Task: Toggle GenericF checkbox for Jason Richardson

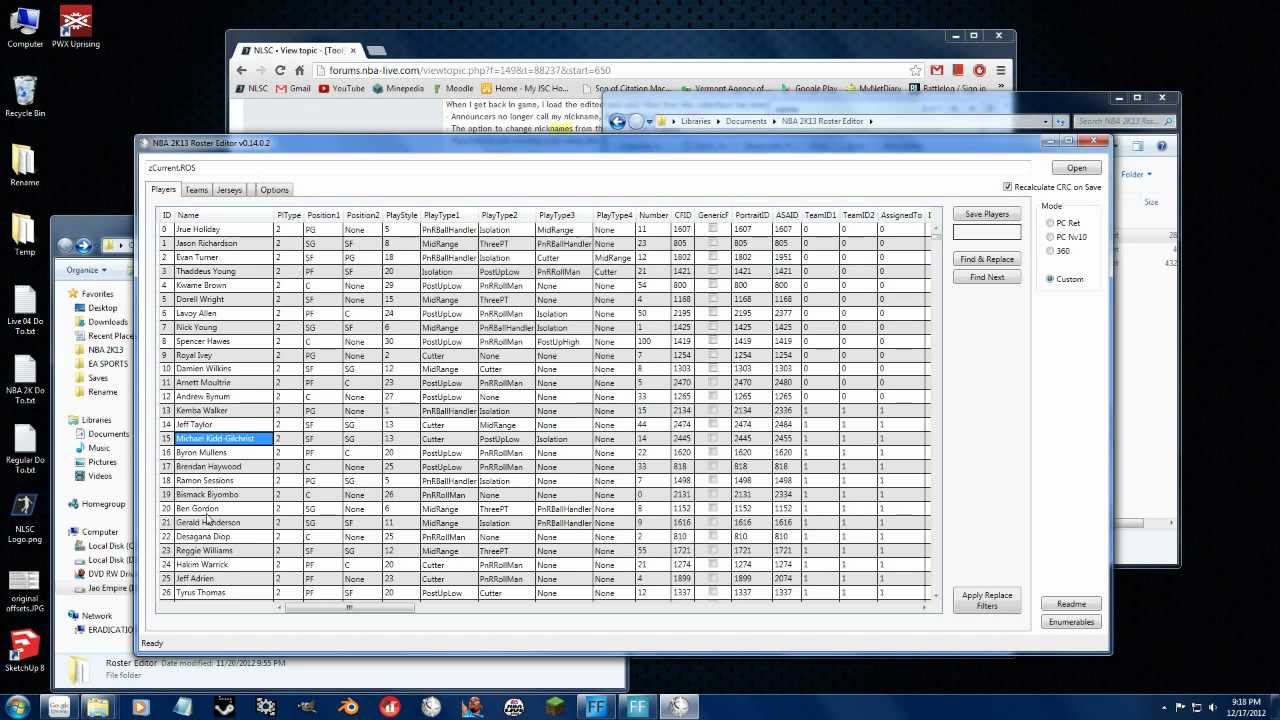Action: pos(713,243)
